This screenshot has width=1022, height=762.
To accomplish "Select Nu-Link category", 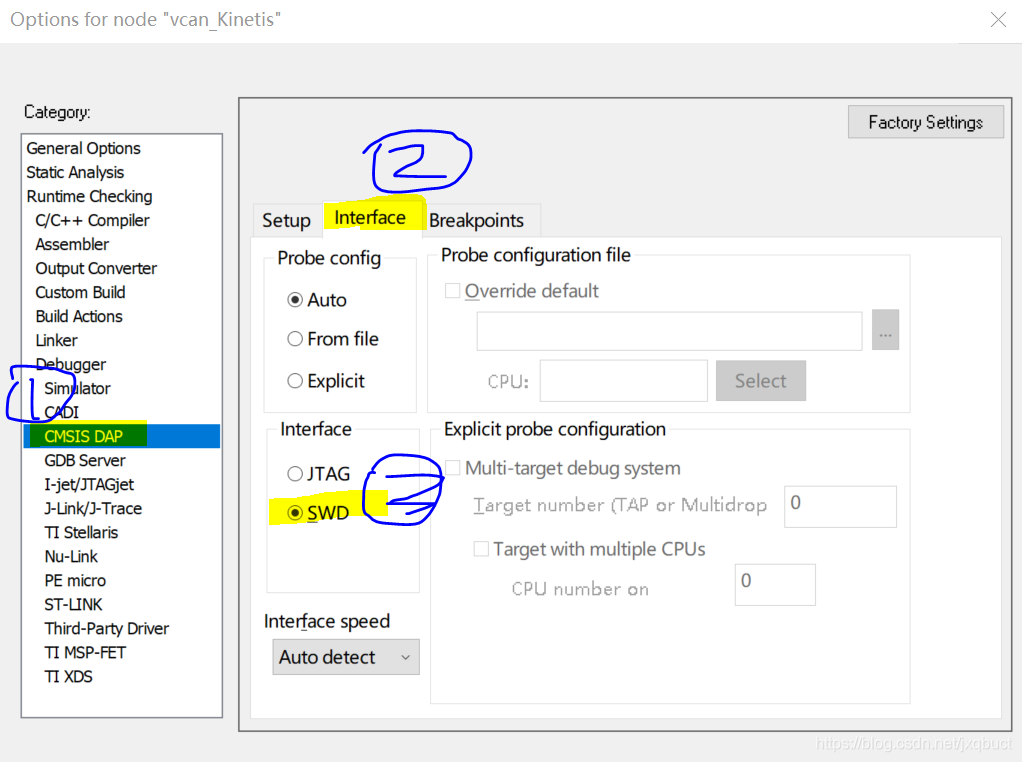I will coord(70,557).
